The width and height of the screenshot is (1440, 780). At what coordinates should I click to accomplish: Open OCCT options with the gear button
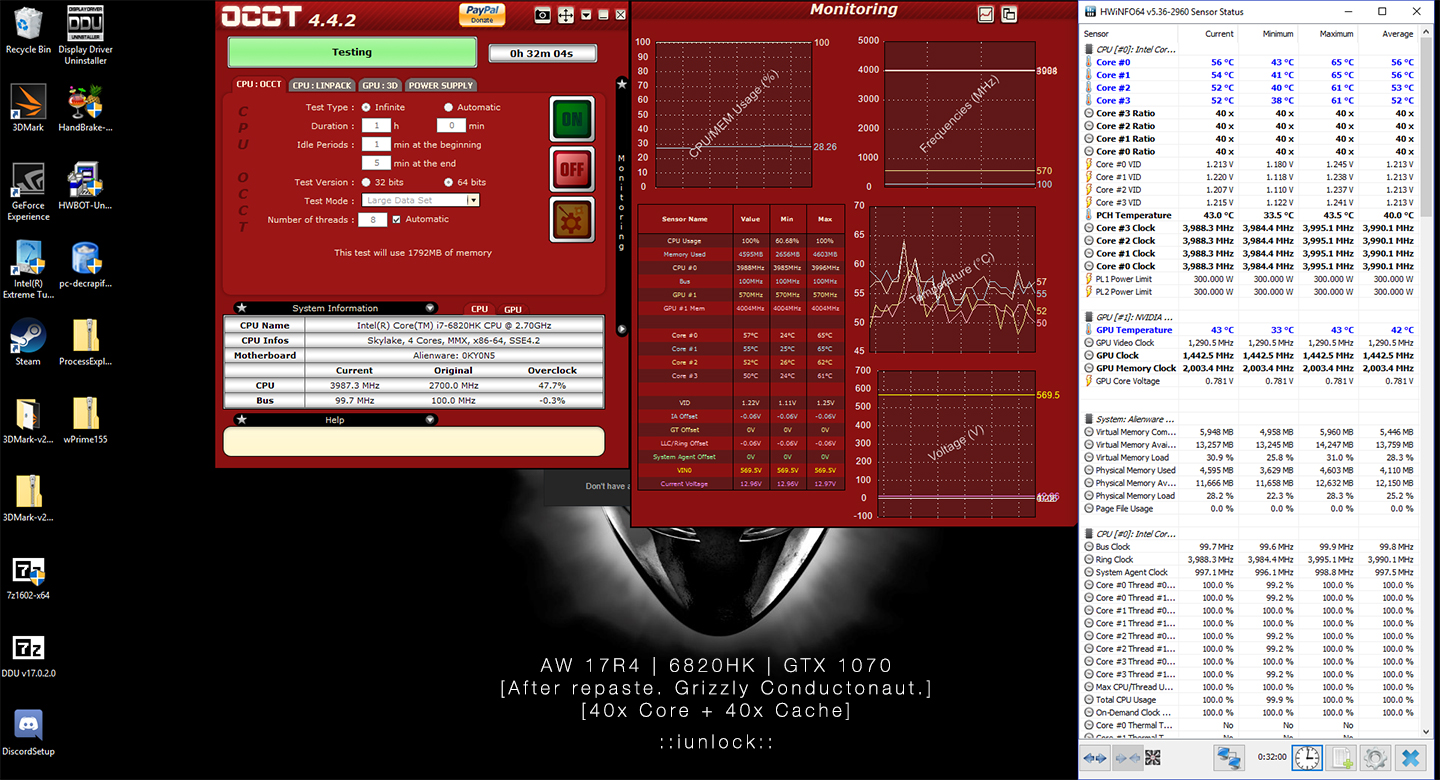pyautogui.click(x=572, y=219)
